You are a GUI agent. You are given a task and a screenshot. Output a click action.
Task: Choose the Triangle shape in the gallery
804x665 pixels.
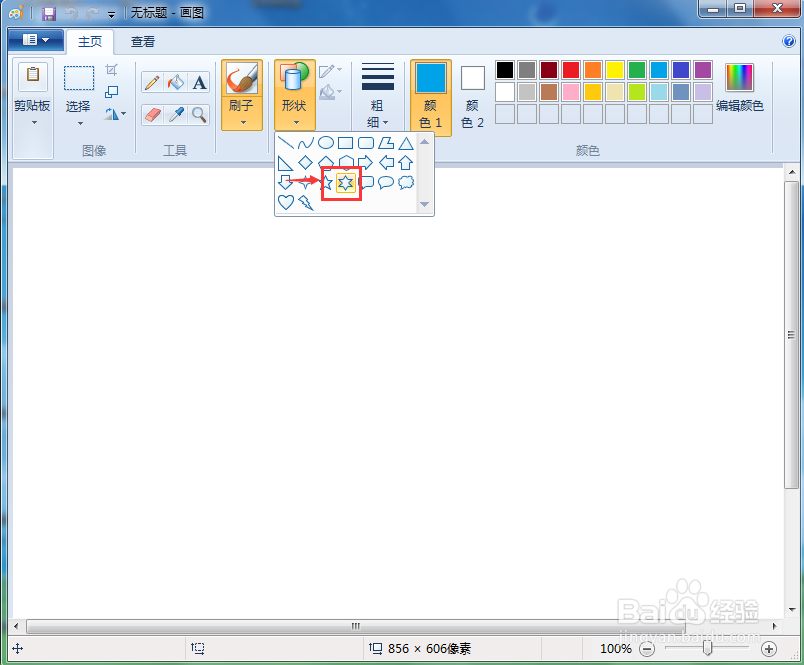[406, 143]
